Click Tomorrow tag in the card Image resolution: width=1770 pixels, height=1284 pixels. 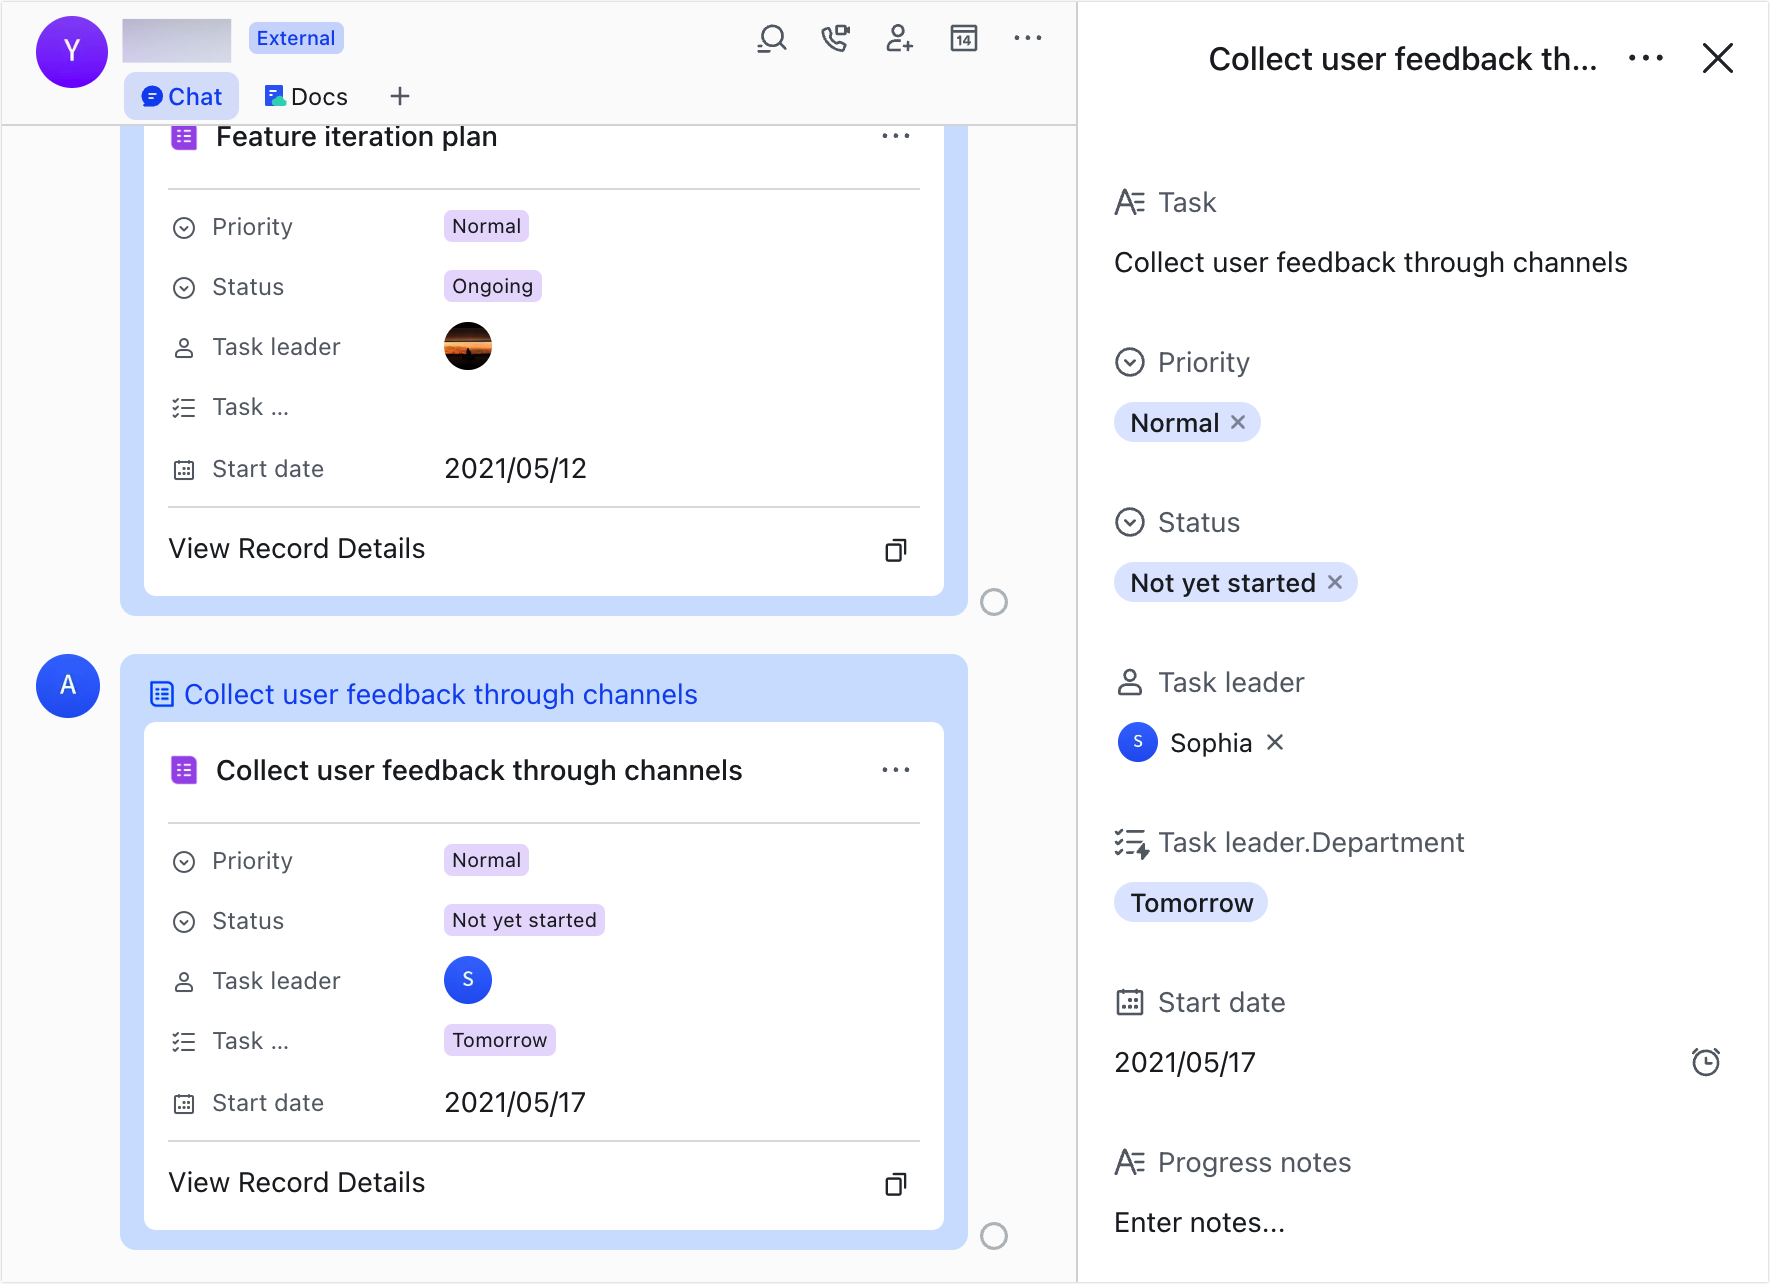point(500,1040)
